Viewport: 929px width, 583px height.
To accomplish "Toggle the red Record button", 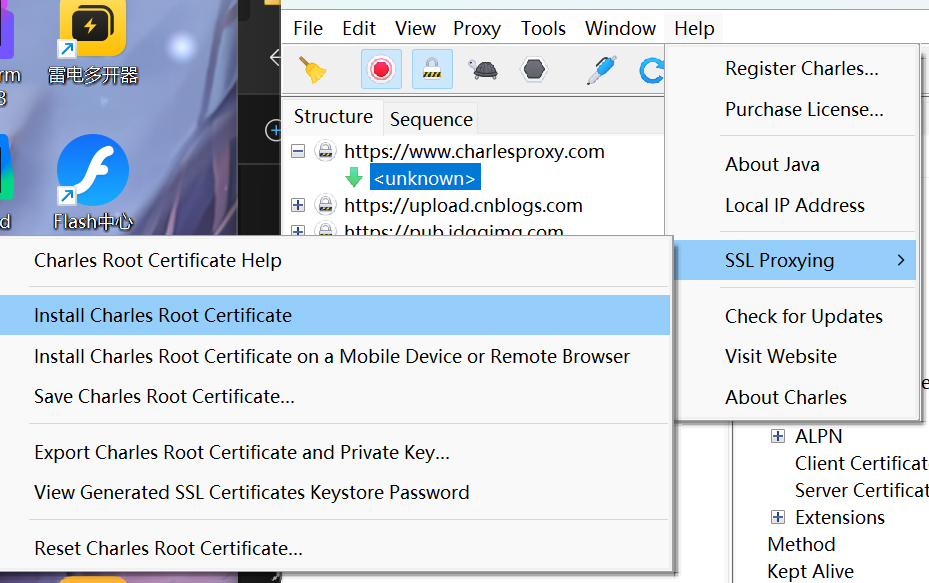I will pos(381,69).
